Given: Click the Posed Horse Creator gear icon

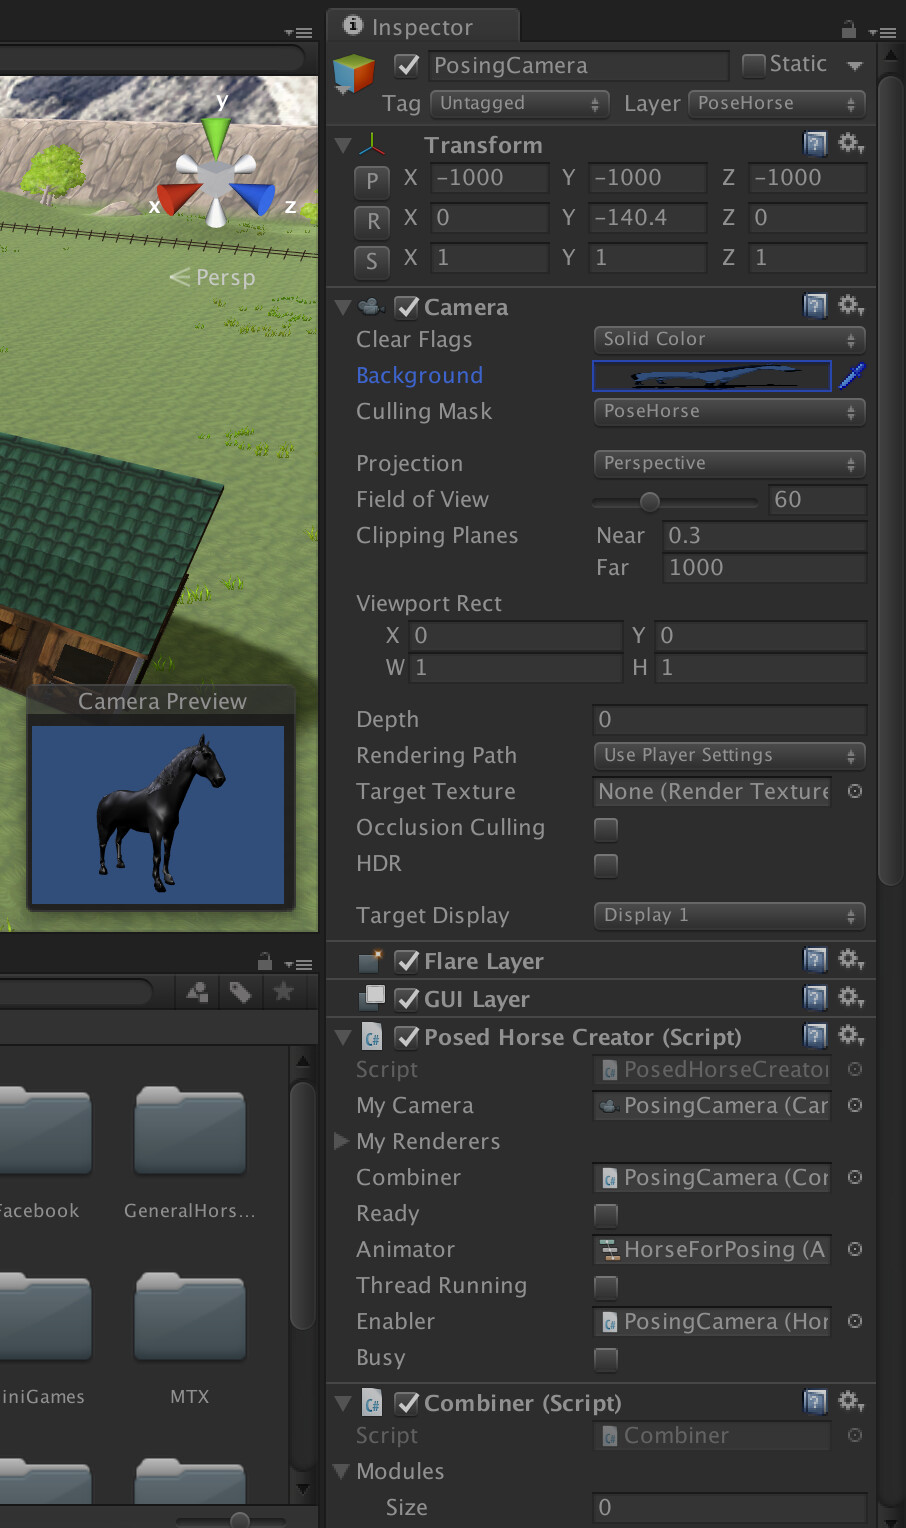Looking at the screenshot, I should 850,1035.
